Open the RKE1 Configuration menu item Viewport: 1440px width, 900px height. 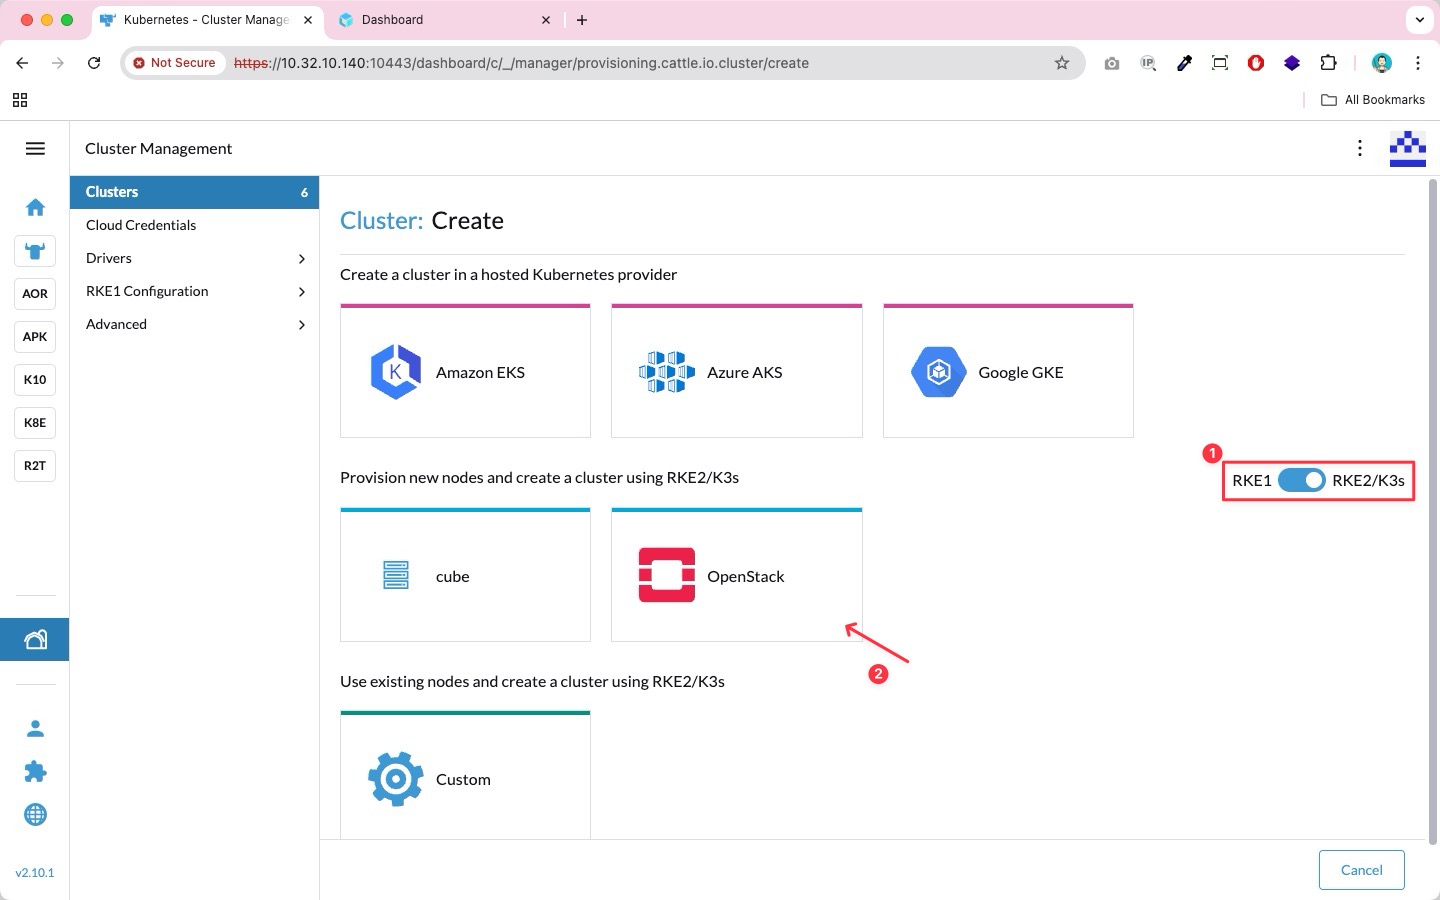tap(194, 291)
